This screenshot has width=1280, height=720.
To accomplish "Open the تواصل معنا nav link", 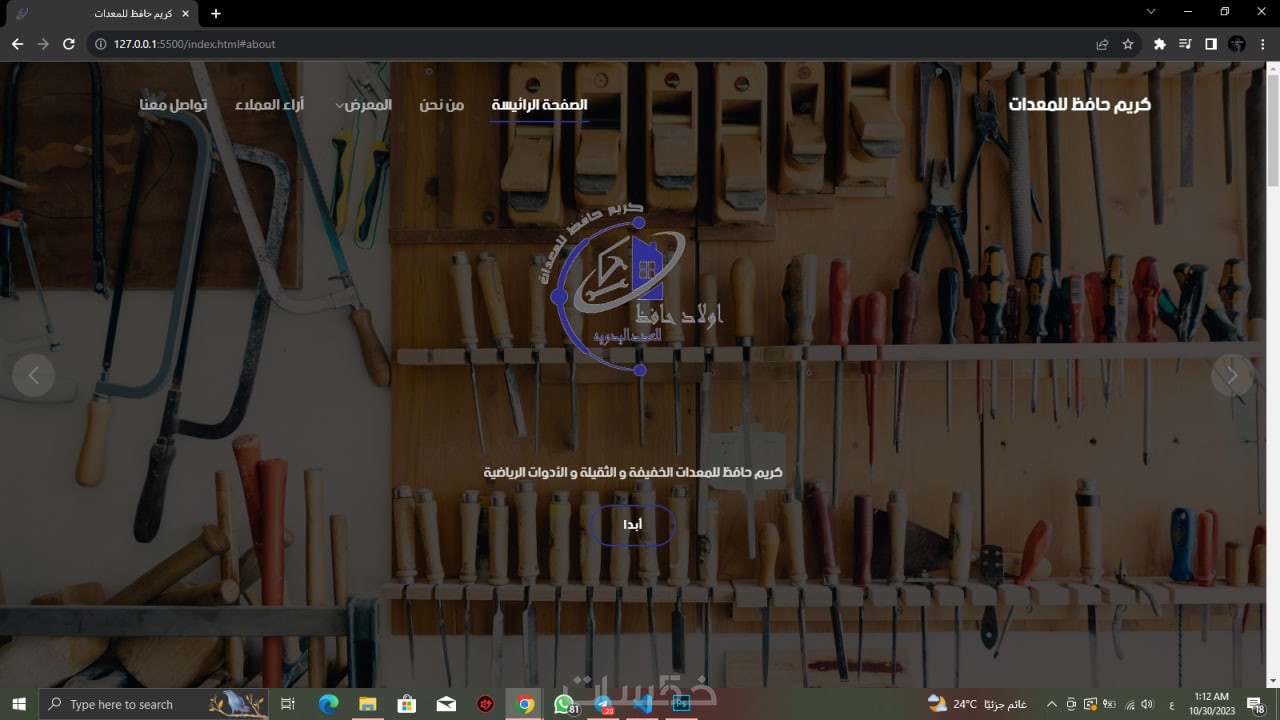I will (x=173, y=105).
